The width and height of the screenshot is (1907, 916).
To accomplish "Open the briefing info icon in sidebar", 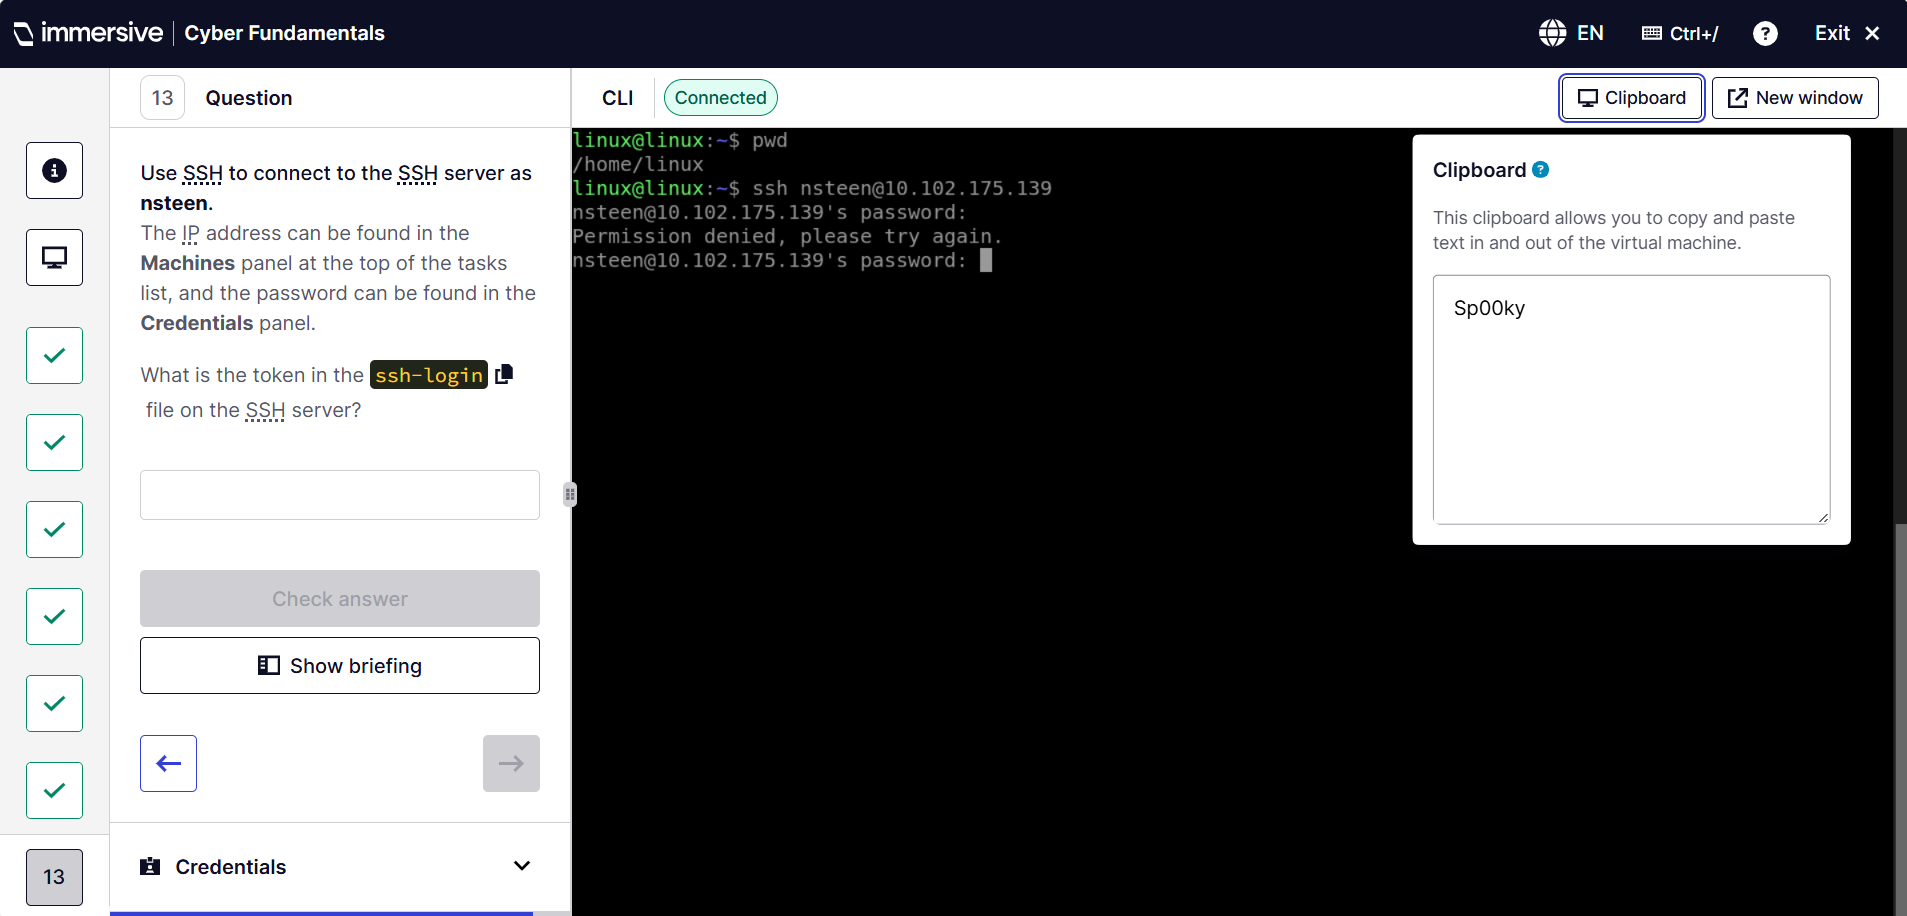I will click(x=54, y=170).
